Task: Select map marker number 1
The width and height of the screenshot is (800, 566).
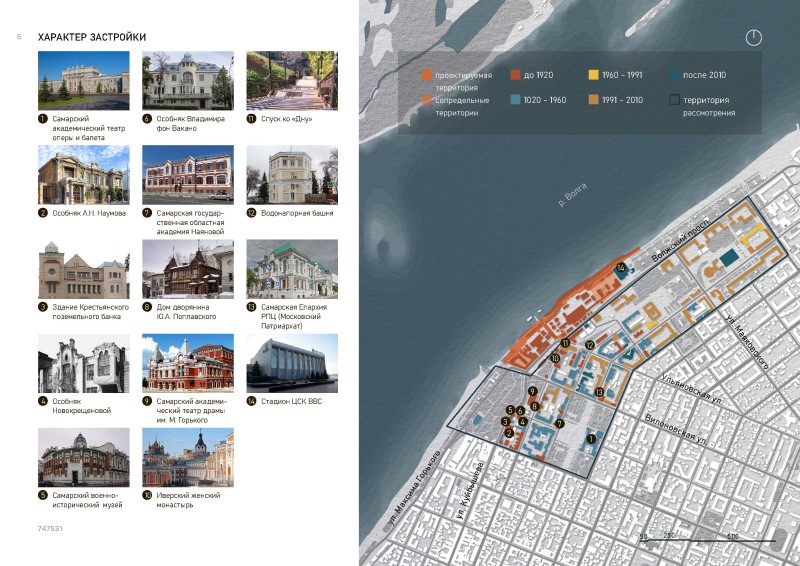Action: 591,438
